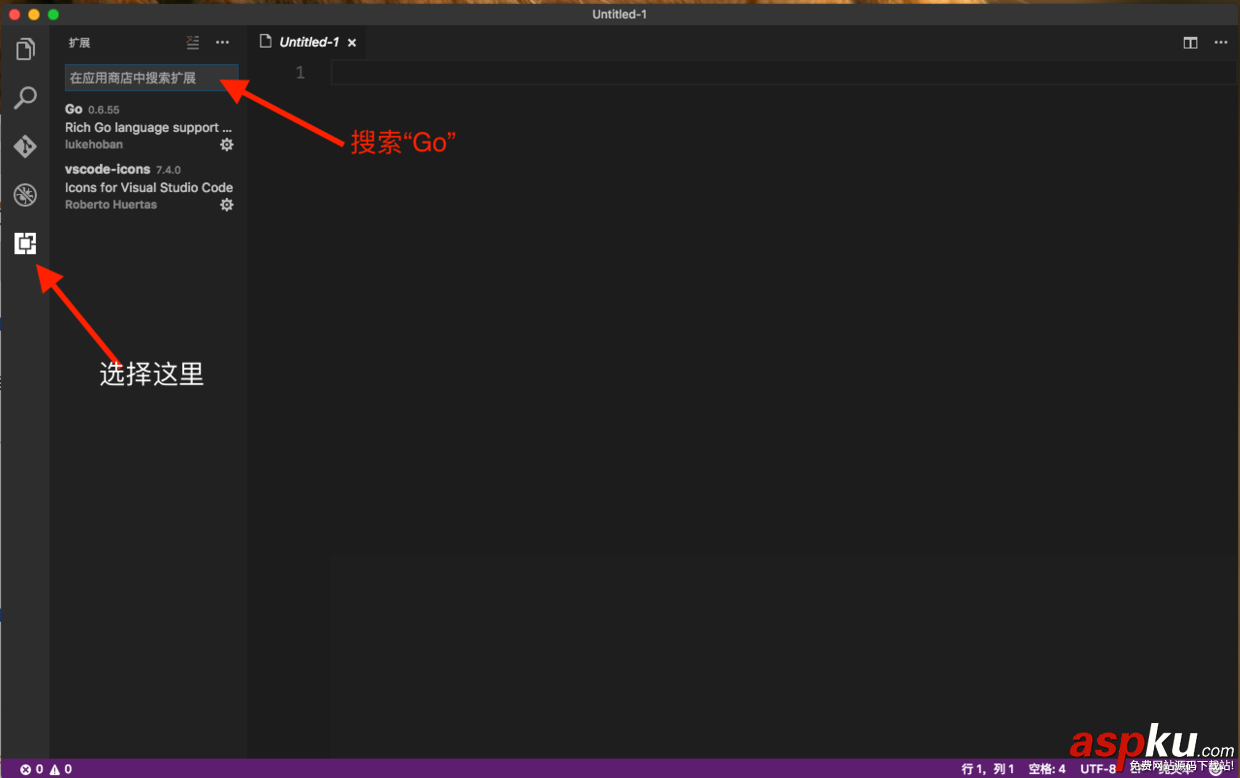Open manage gear for Go extension
The image size is (1240, 778).
pyautogui.click(x=227, y=144)
